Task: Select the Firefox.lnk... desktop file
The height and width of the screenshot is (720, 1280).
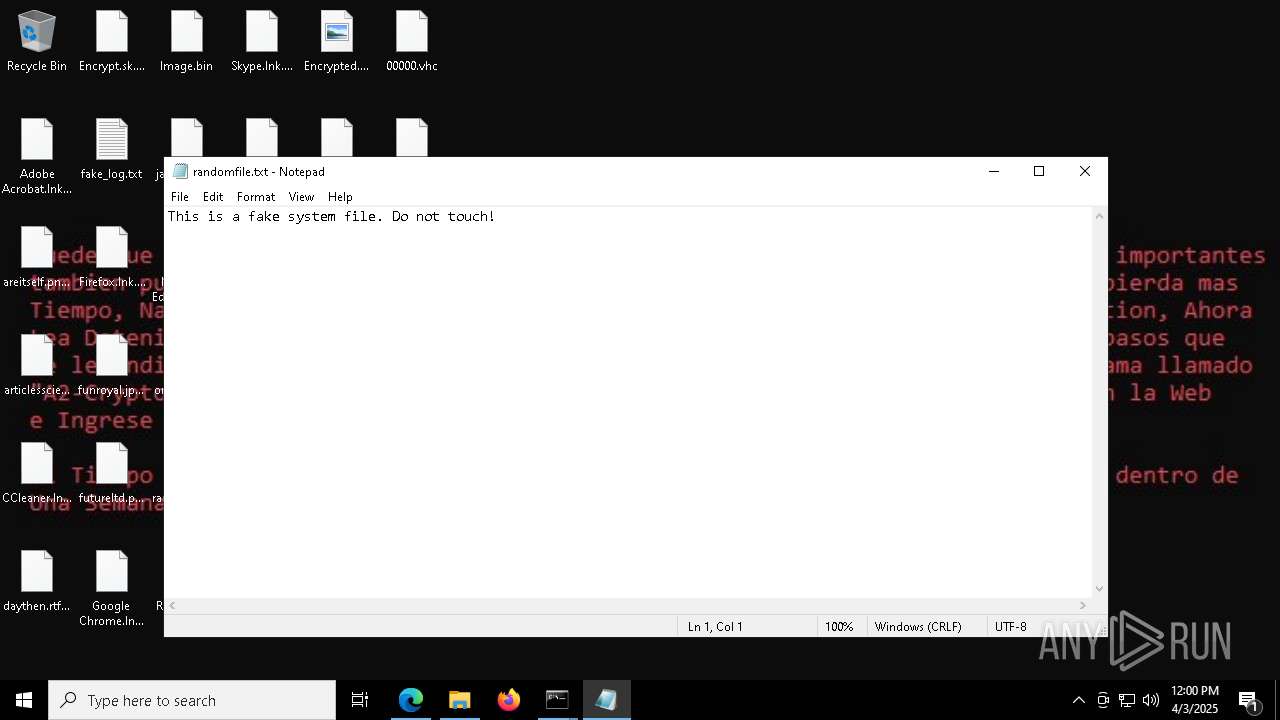Action: click(112, 258)
